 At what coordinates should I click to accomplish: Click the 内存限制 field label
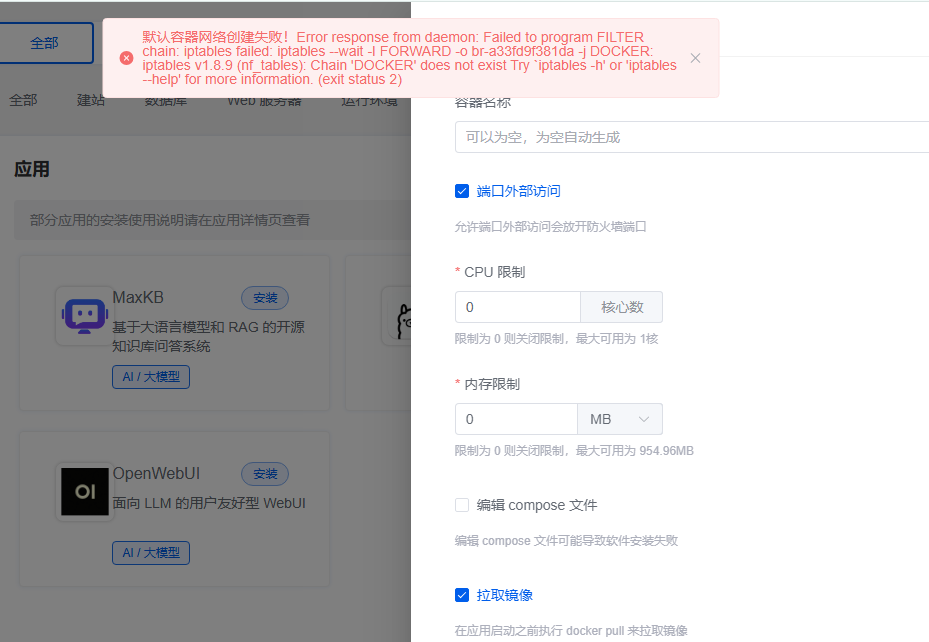coord(492,384)
